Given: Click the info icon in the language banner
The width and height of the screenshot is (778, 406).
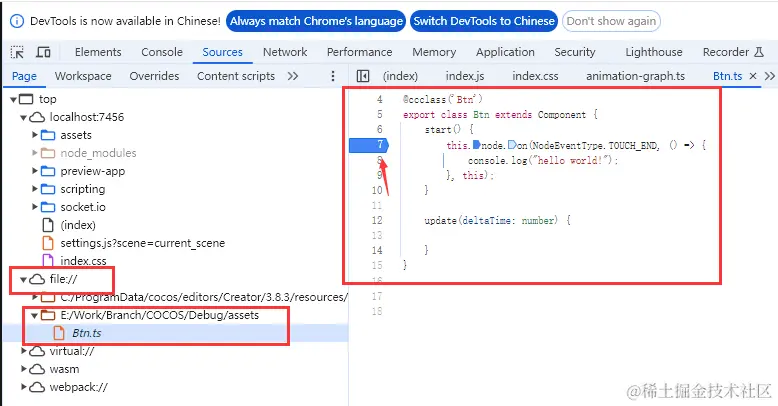Looking at the screenshot, I should point(17,21).
